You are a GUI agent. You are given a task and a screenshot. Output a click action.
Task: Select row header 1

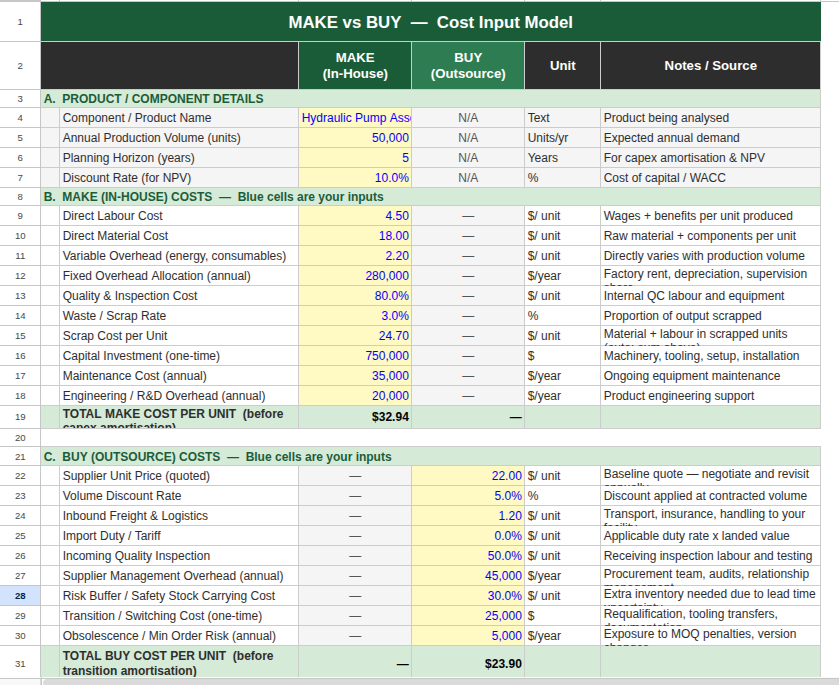20,22
